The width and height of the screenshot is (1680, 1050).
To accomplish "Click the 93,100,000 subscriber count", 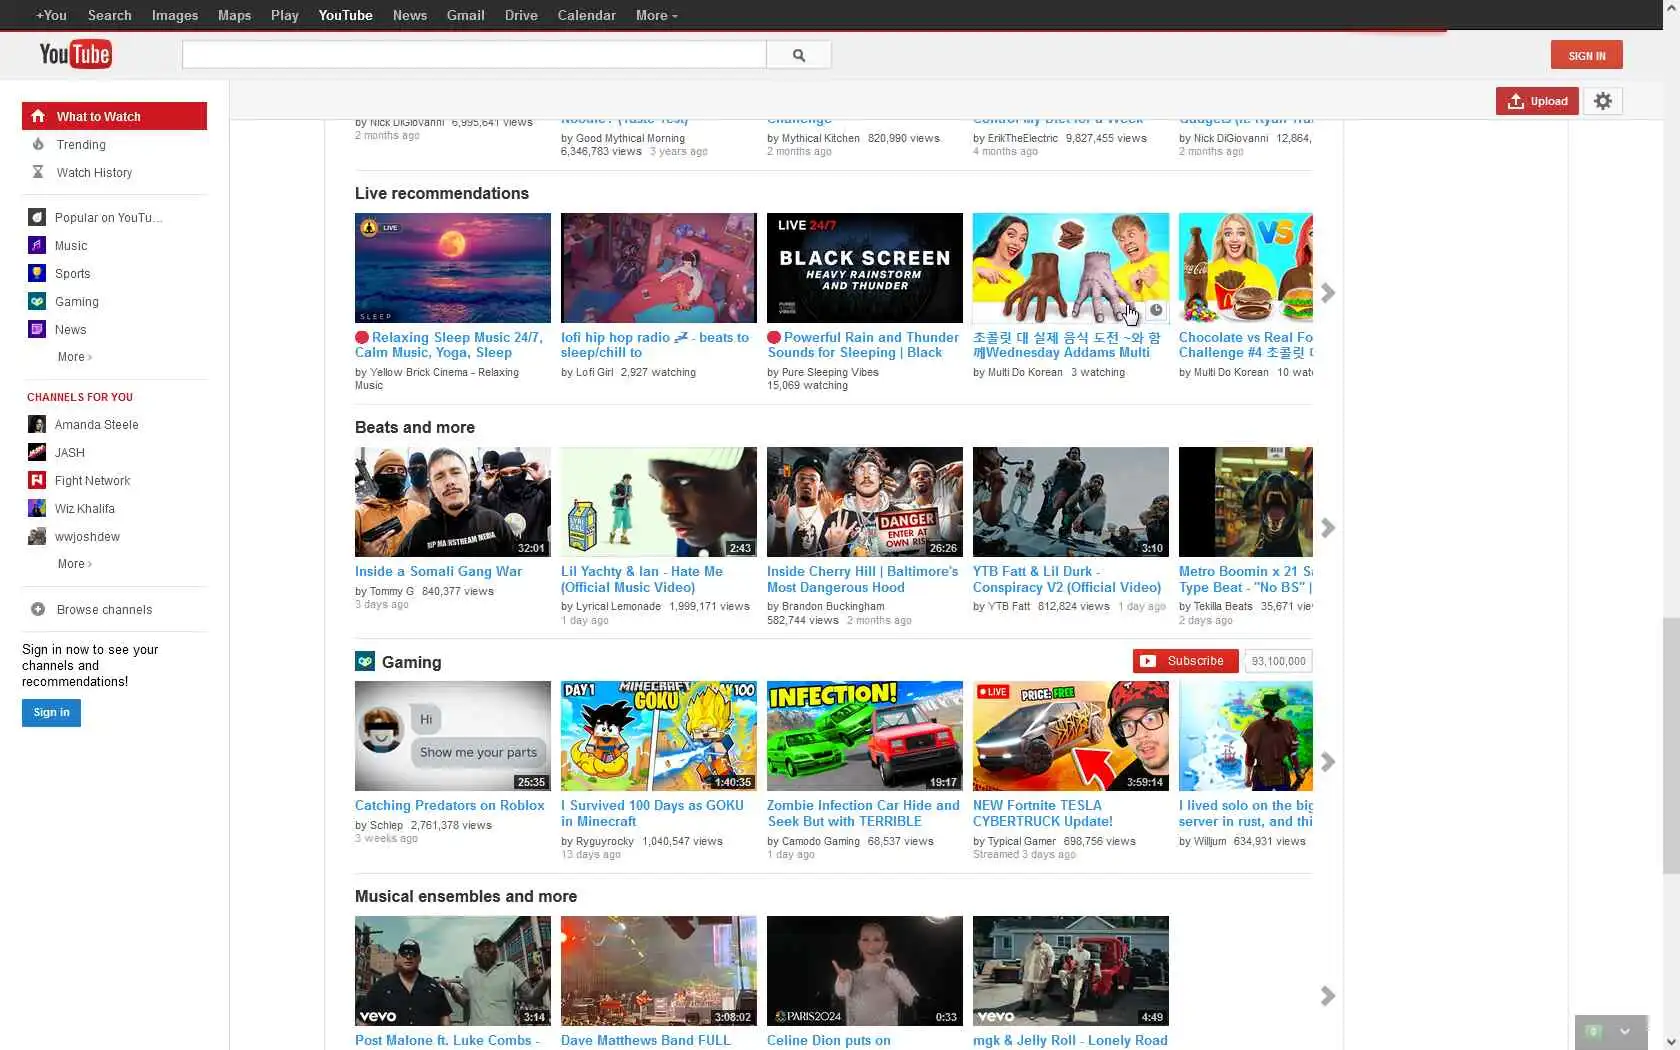I will 1278,661.
